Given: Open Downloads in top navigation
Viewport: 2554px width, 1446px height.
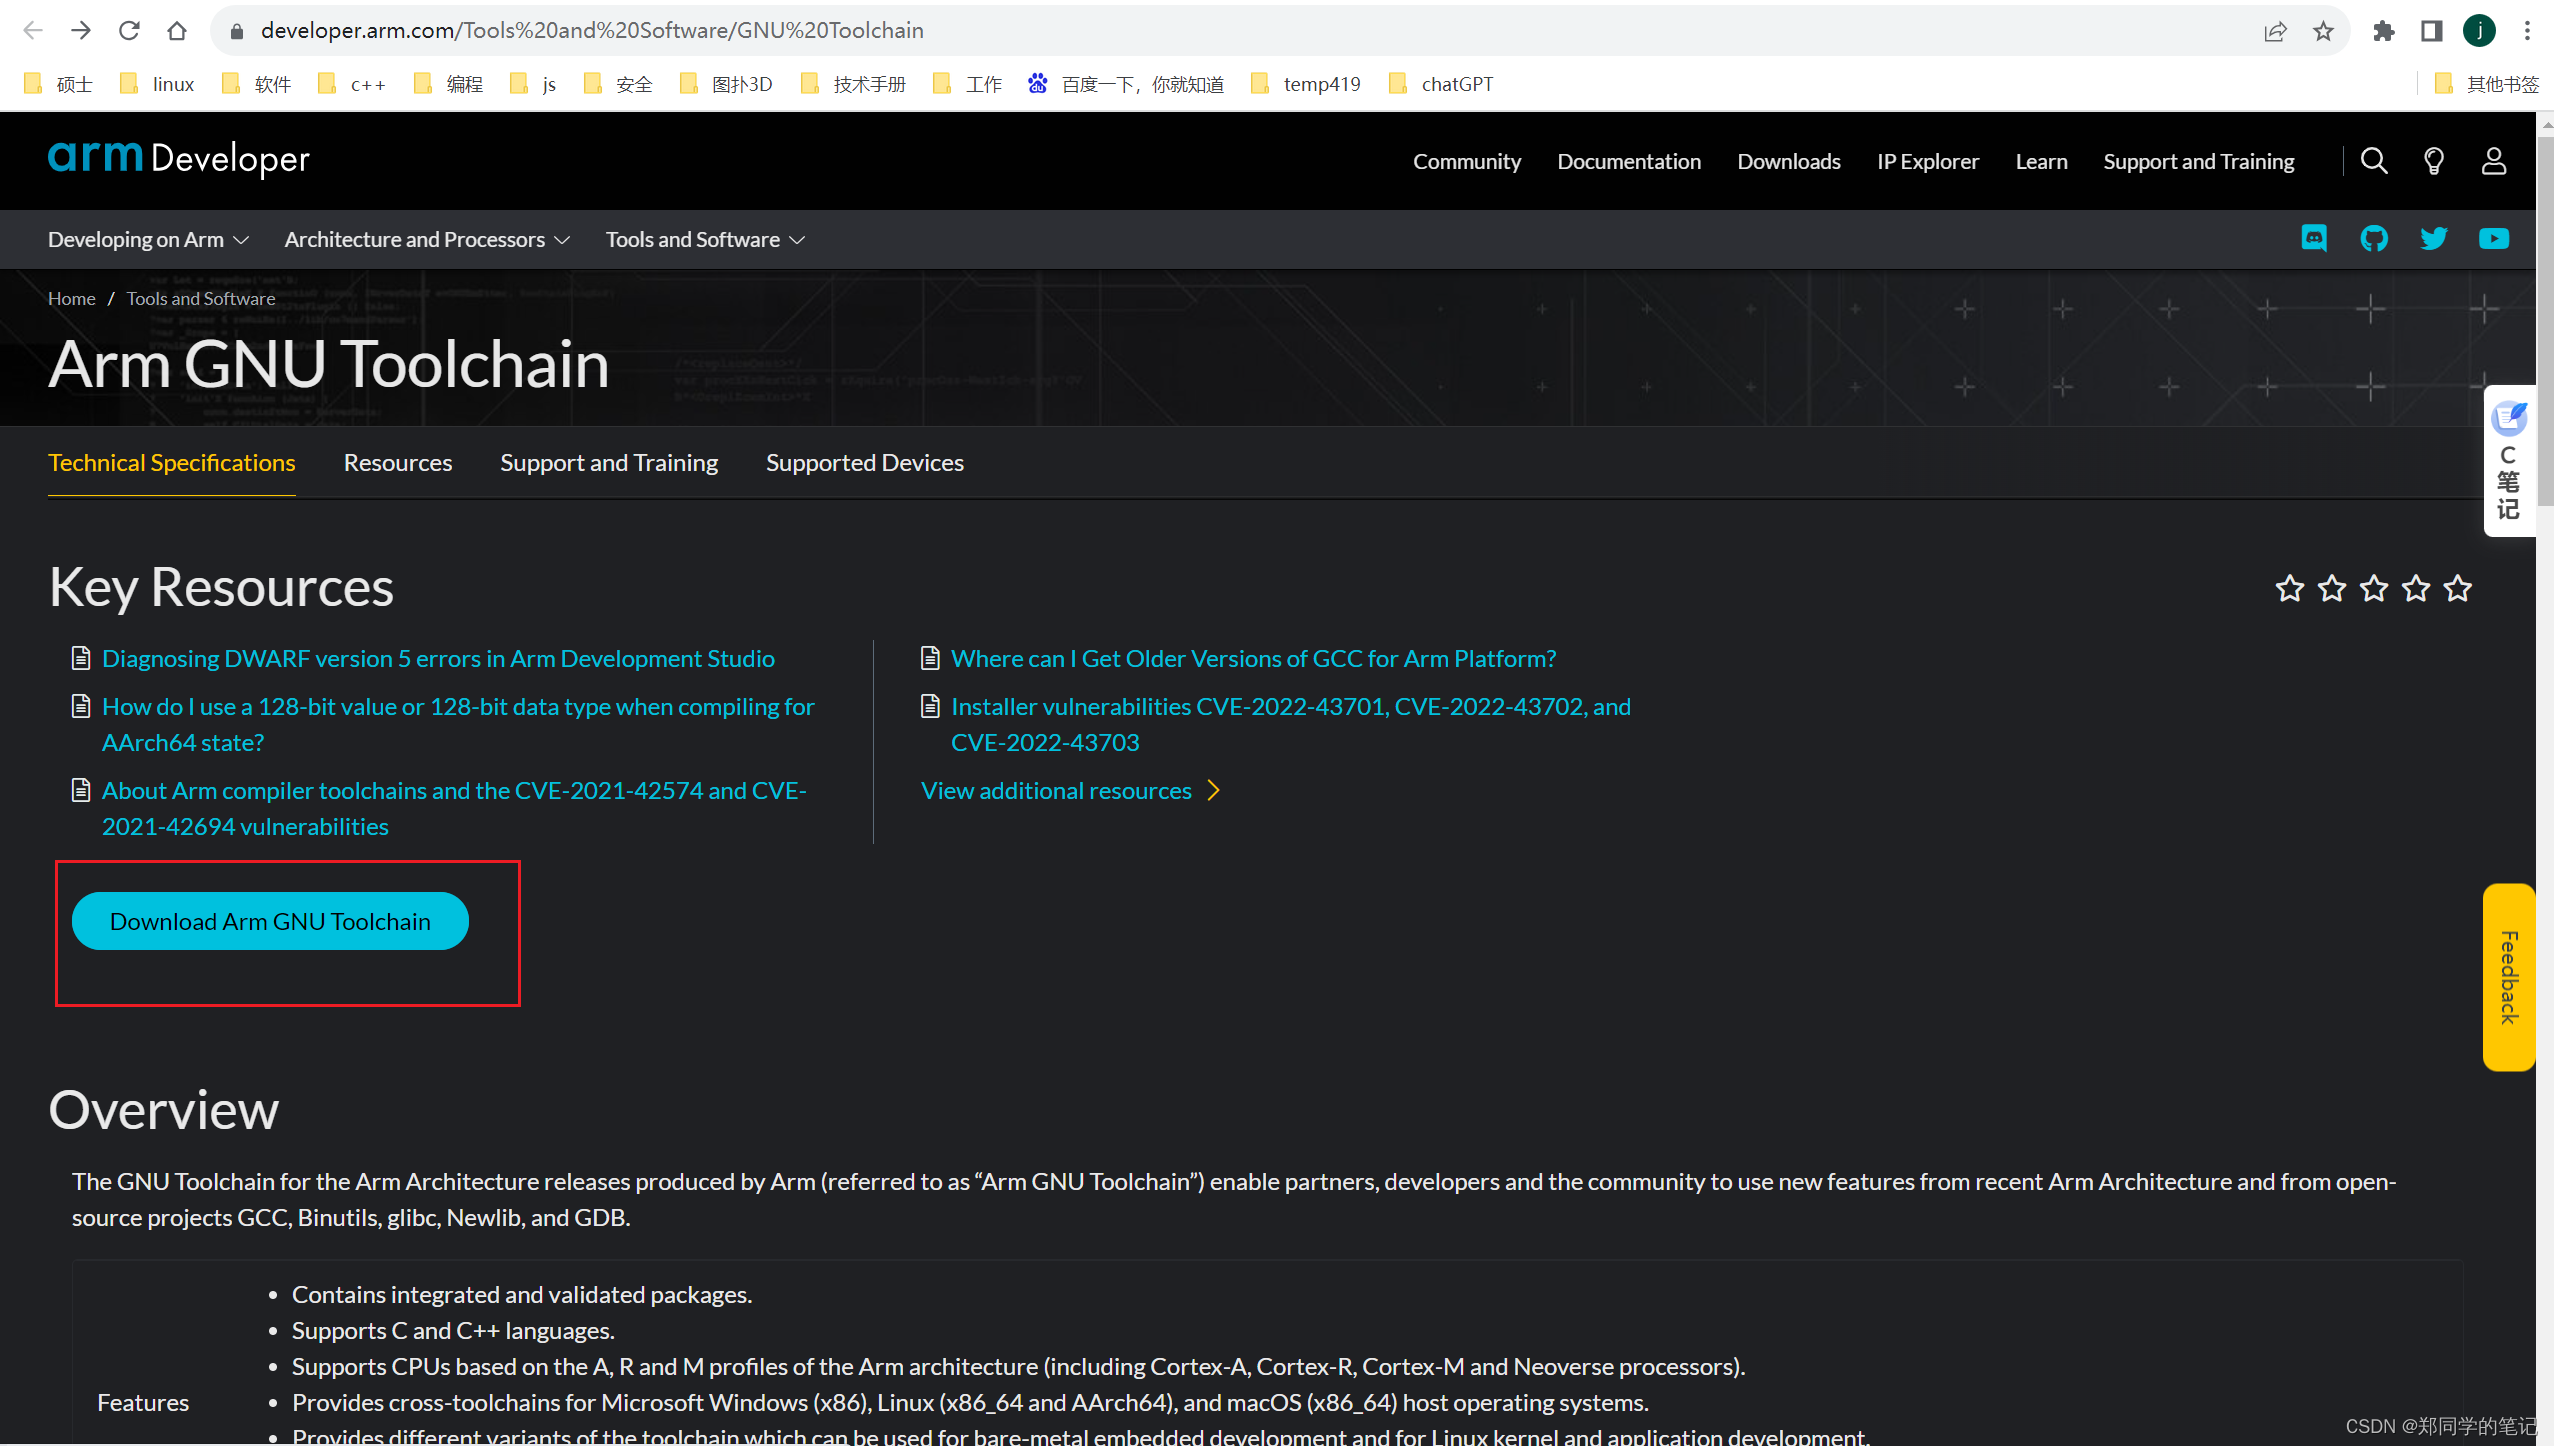Looking at the screenshot, I should (1789, 161).
